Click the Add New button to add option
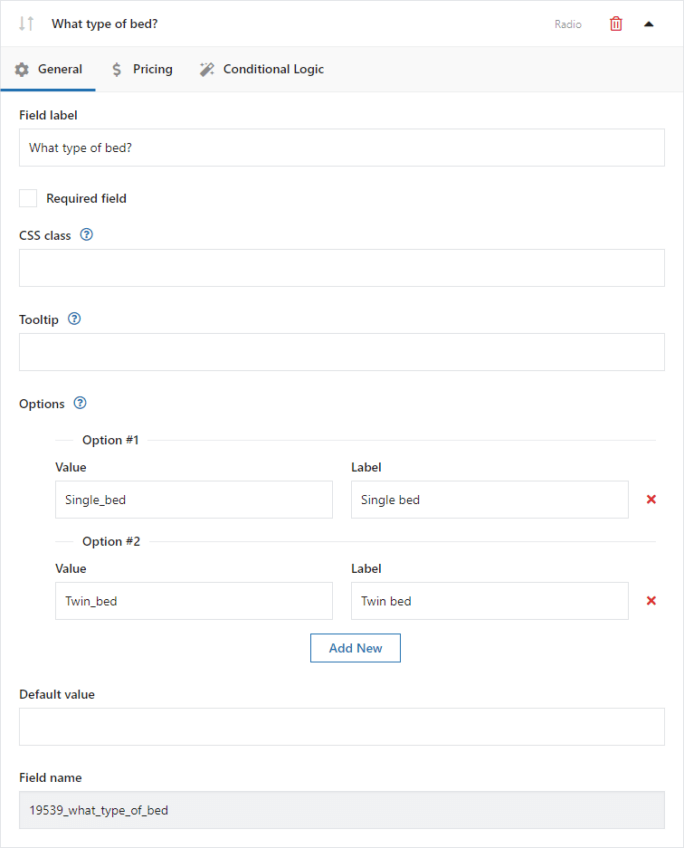 click(x=355, y=647)
